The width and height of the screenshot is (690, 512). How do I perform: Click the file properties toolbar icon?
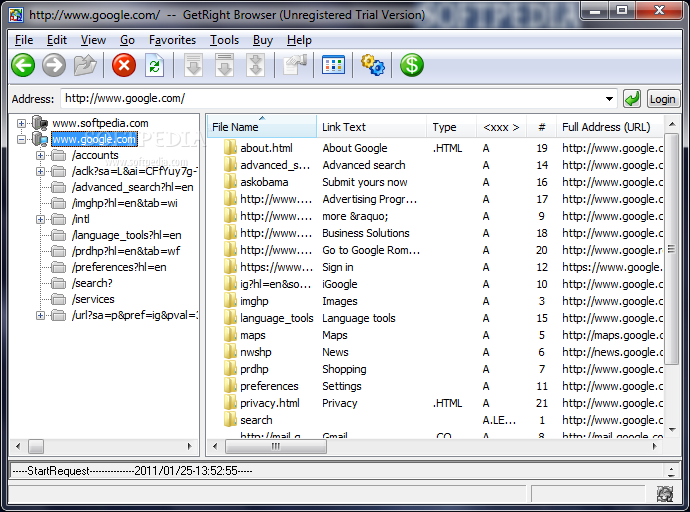294,65
